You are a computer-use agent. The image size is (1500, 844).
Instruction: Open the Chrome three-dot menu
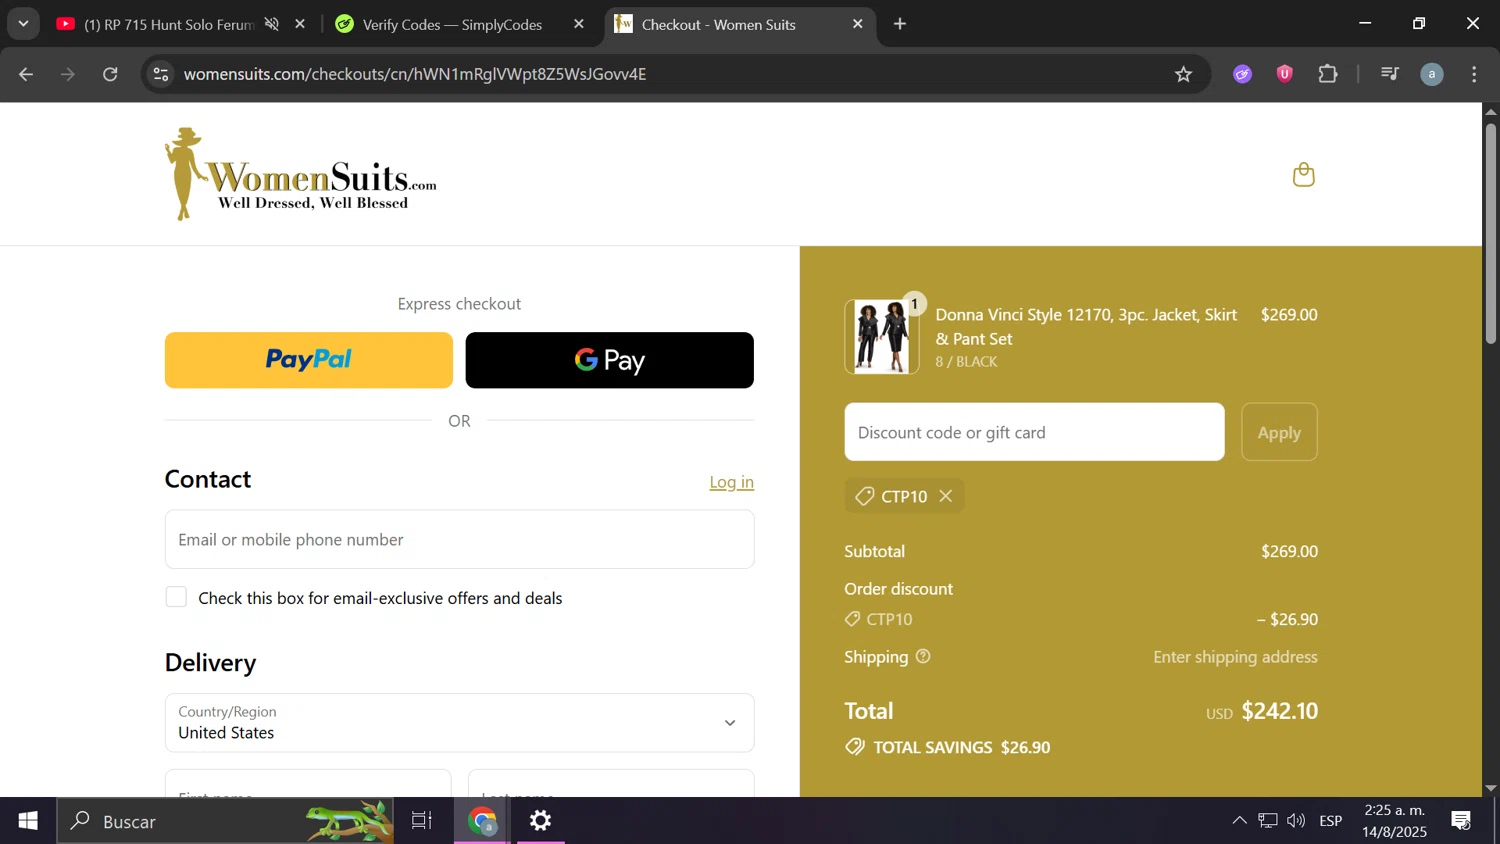[1474, 74]
